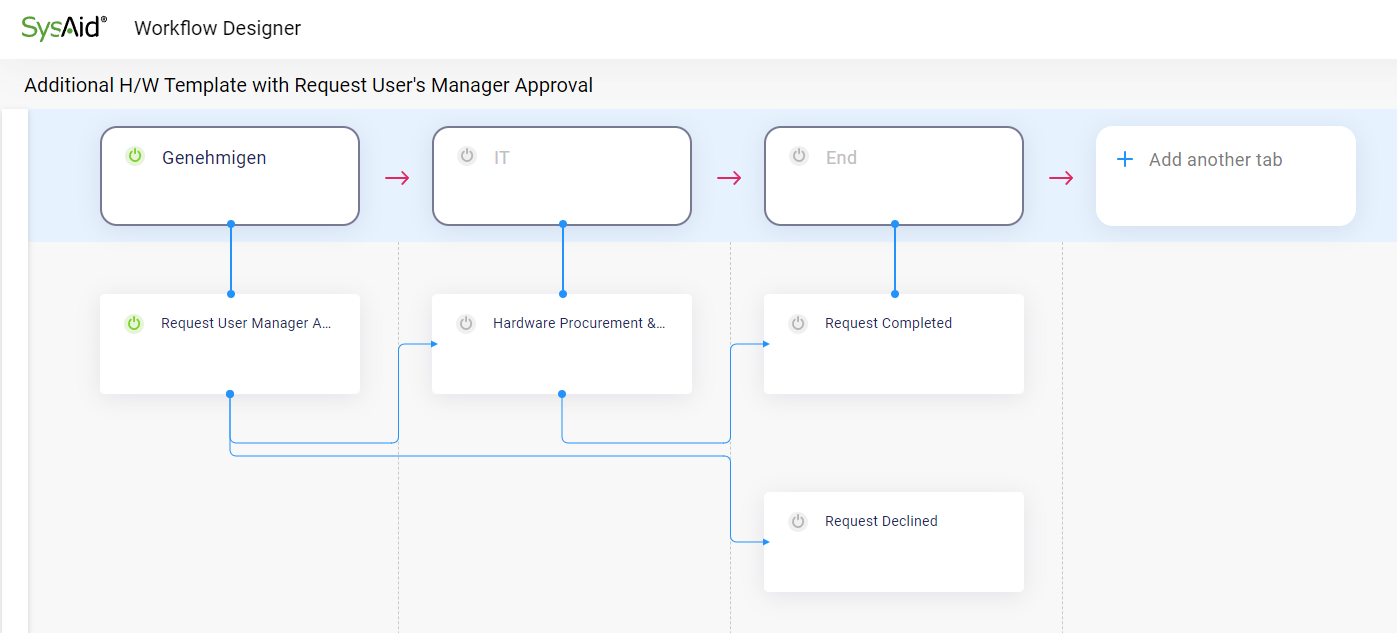Toggle power icon on Hardware Procurement card
Viewport: 1397px width, 633px height.
[466, 323]
